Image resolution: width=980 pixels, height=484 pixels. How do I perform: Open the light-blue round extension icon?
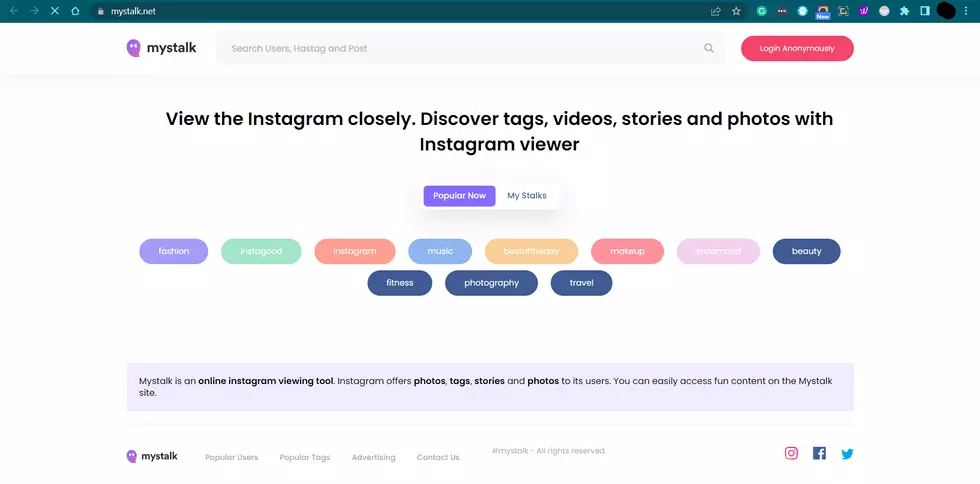[802, 11]
